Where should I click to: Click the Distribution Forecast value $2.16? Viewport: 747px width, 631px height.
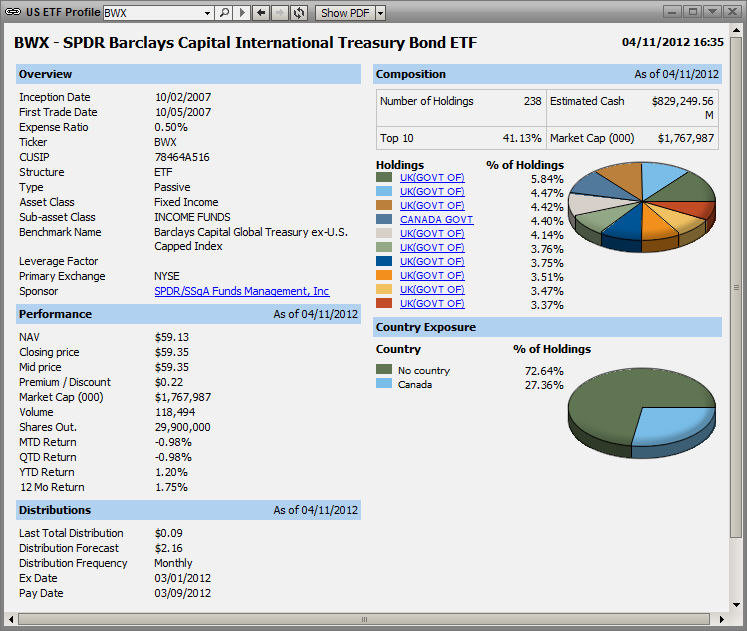pyautogui.click(x=168, y=548)
